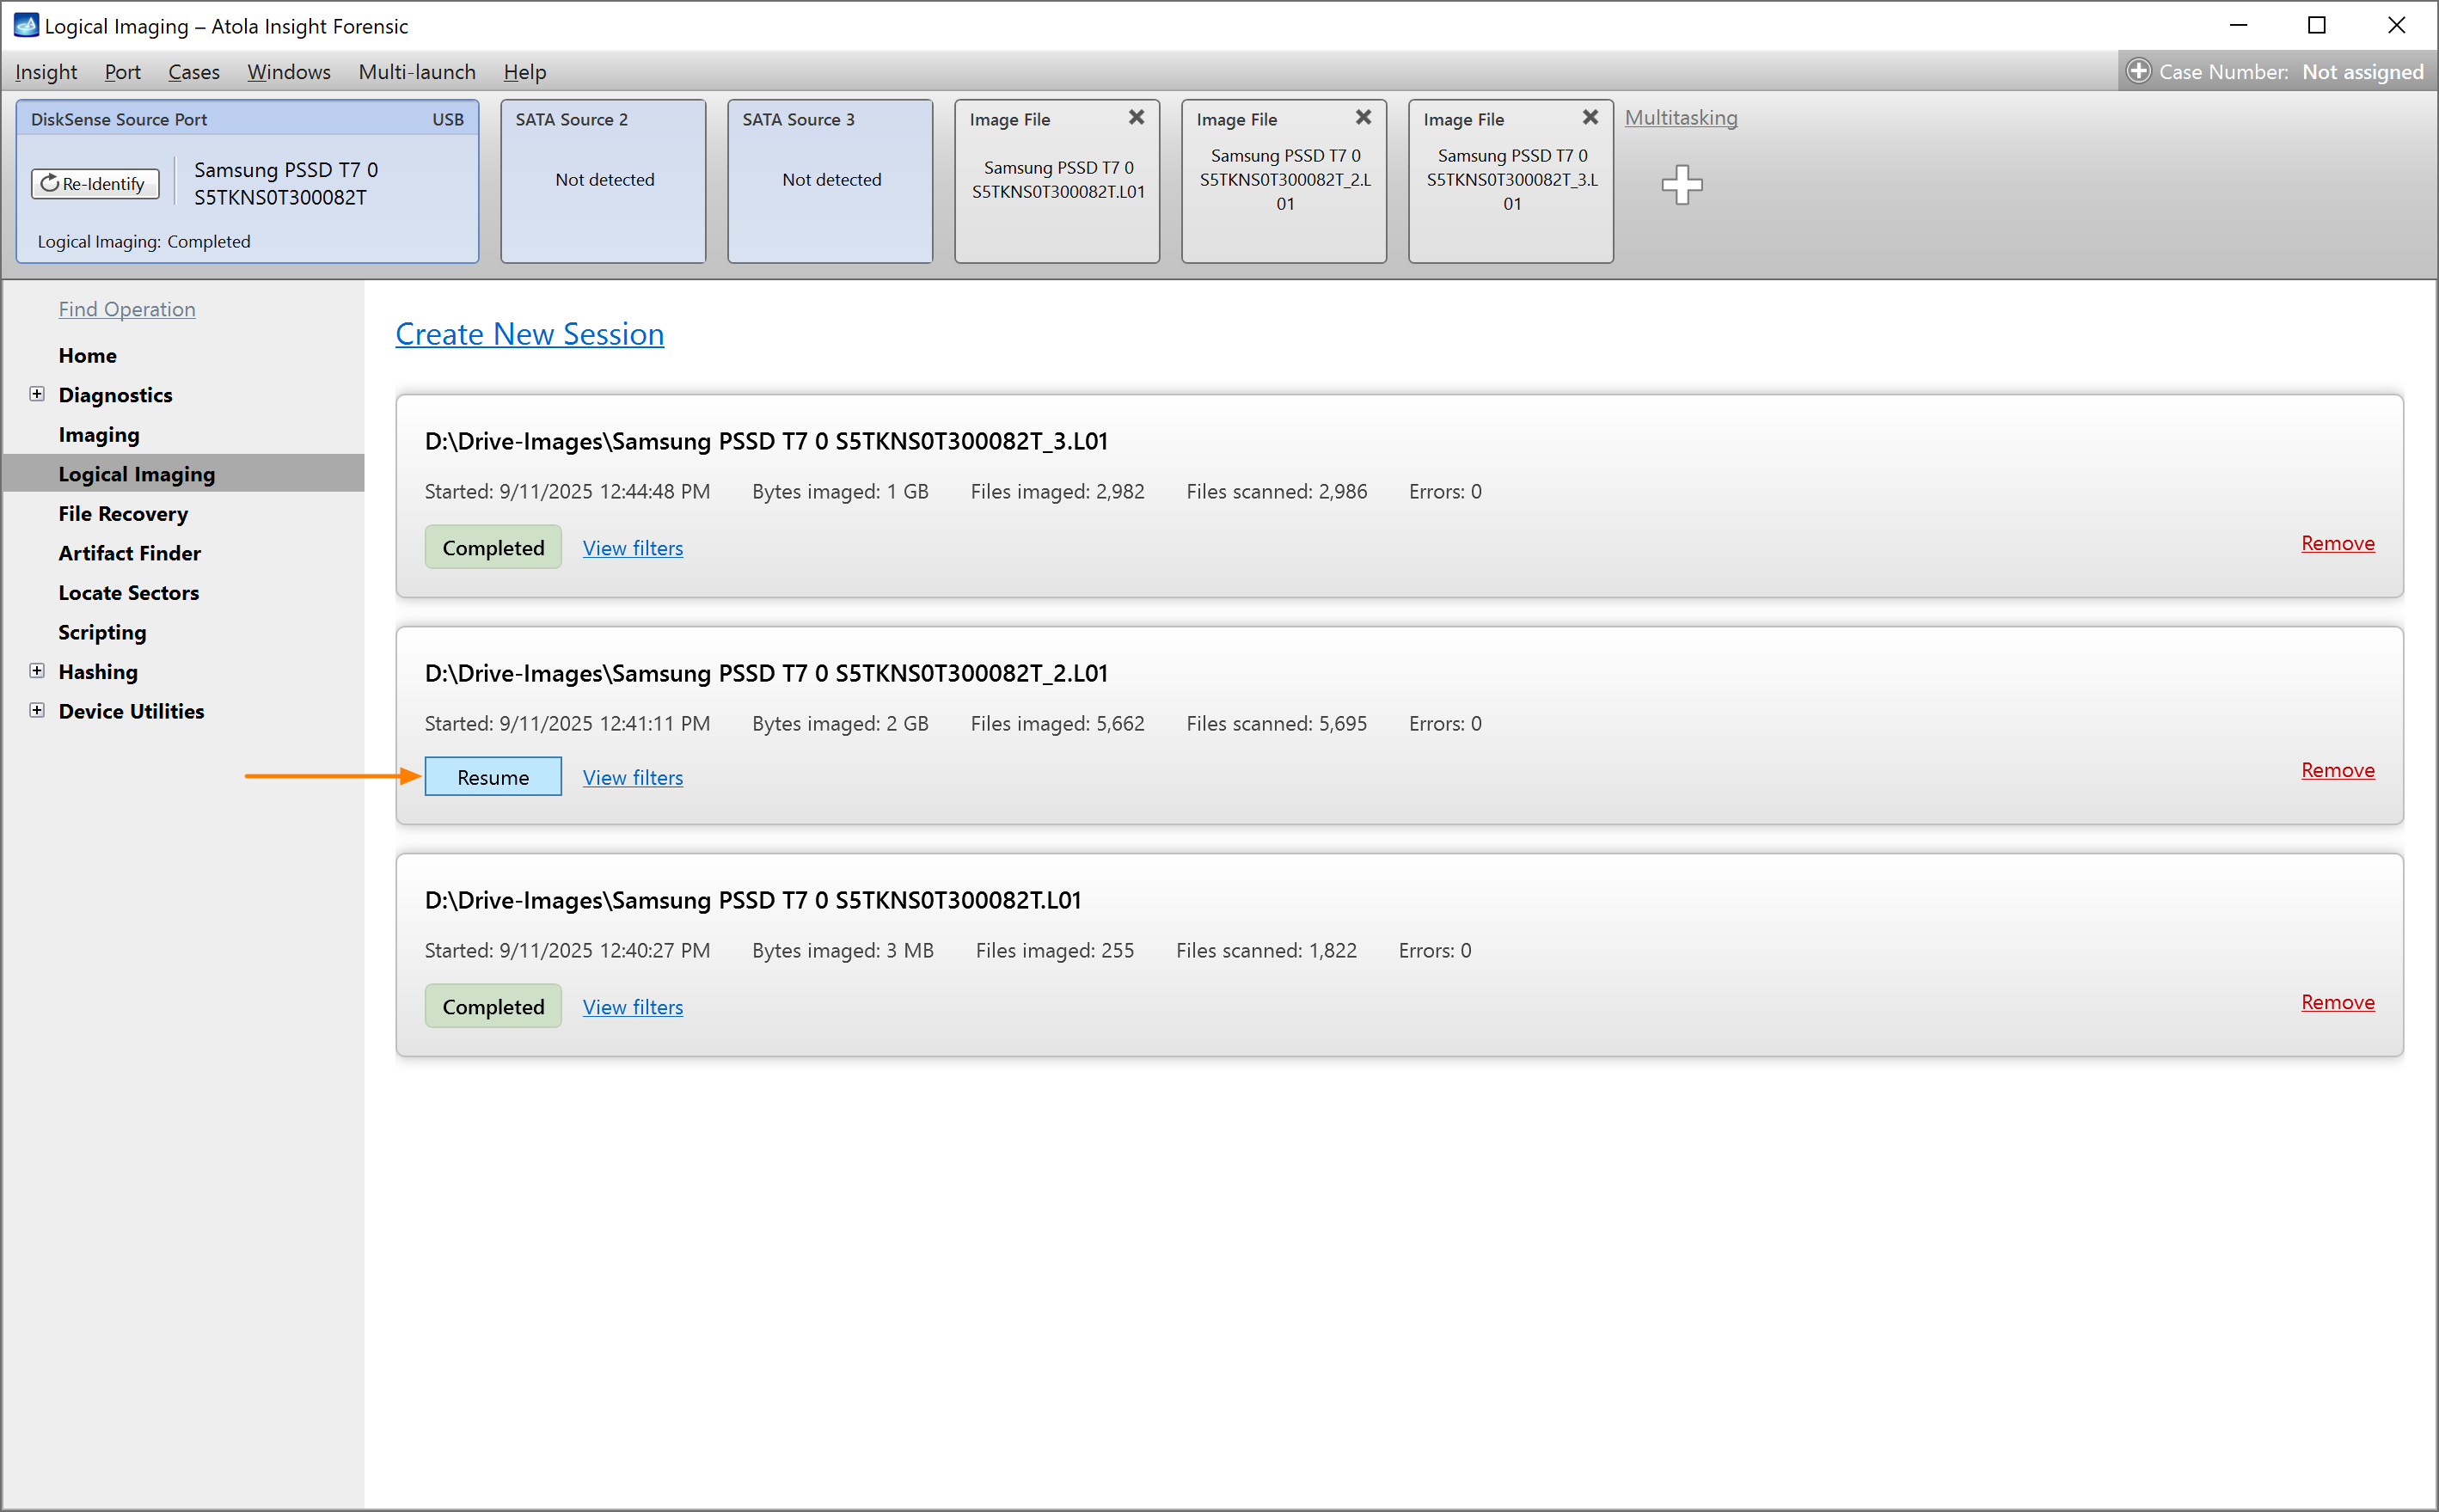Remove the S5TKNS0T300082T.L01 session
Image resolution: width=2439 pixels, height=1512 pixels.
tap(2337, 1002)
